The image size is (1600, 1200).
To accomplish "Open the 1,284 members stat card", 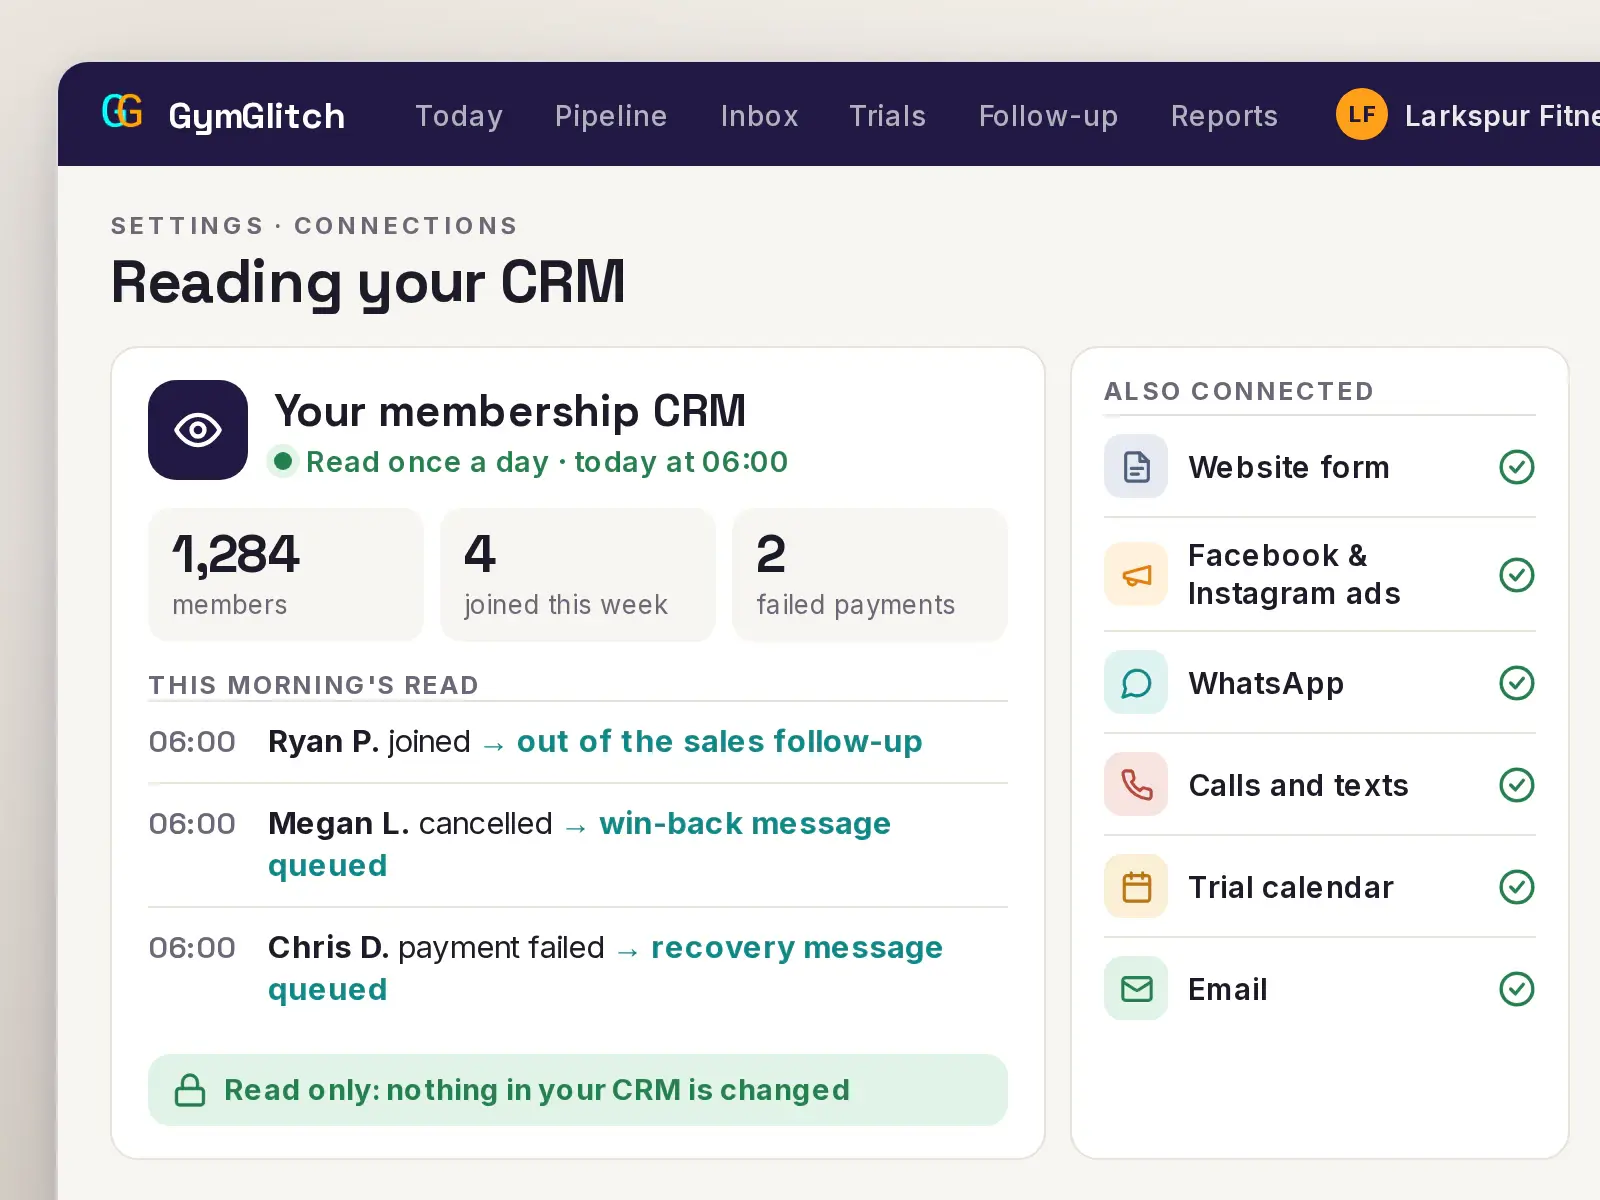I will [286, 574].
